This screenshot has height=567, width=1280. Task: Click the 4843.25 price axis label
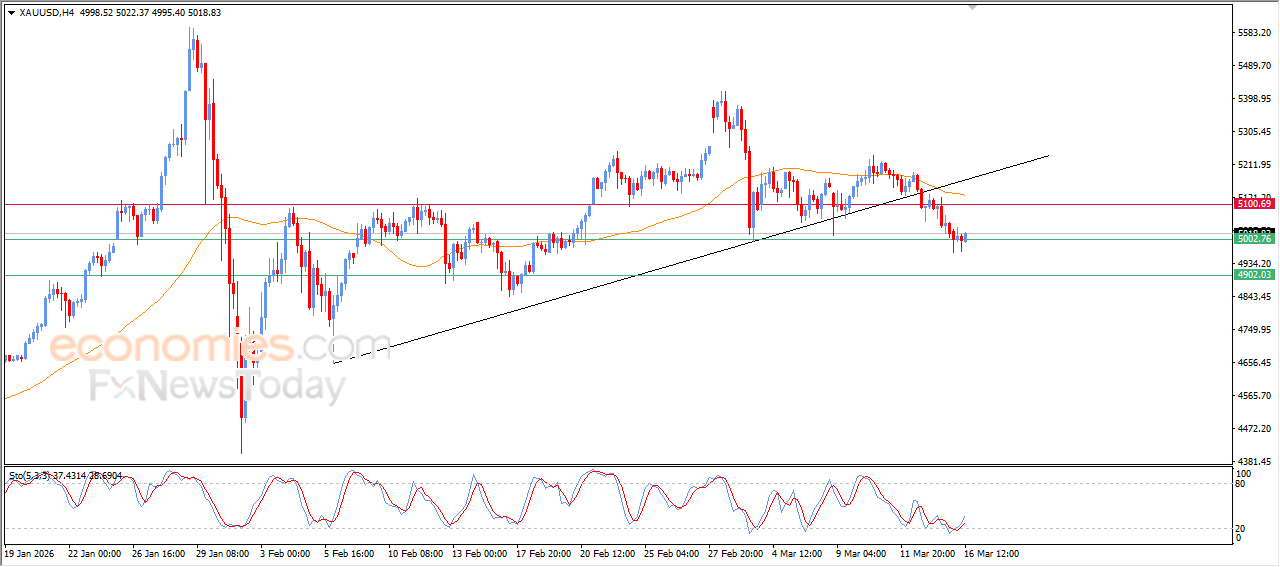pyautogui.click(x=1253, y=297)
